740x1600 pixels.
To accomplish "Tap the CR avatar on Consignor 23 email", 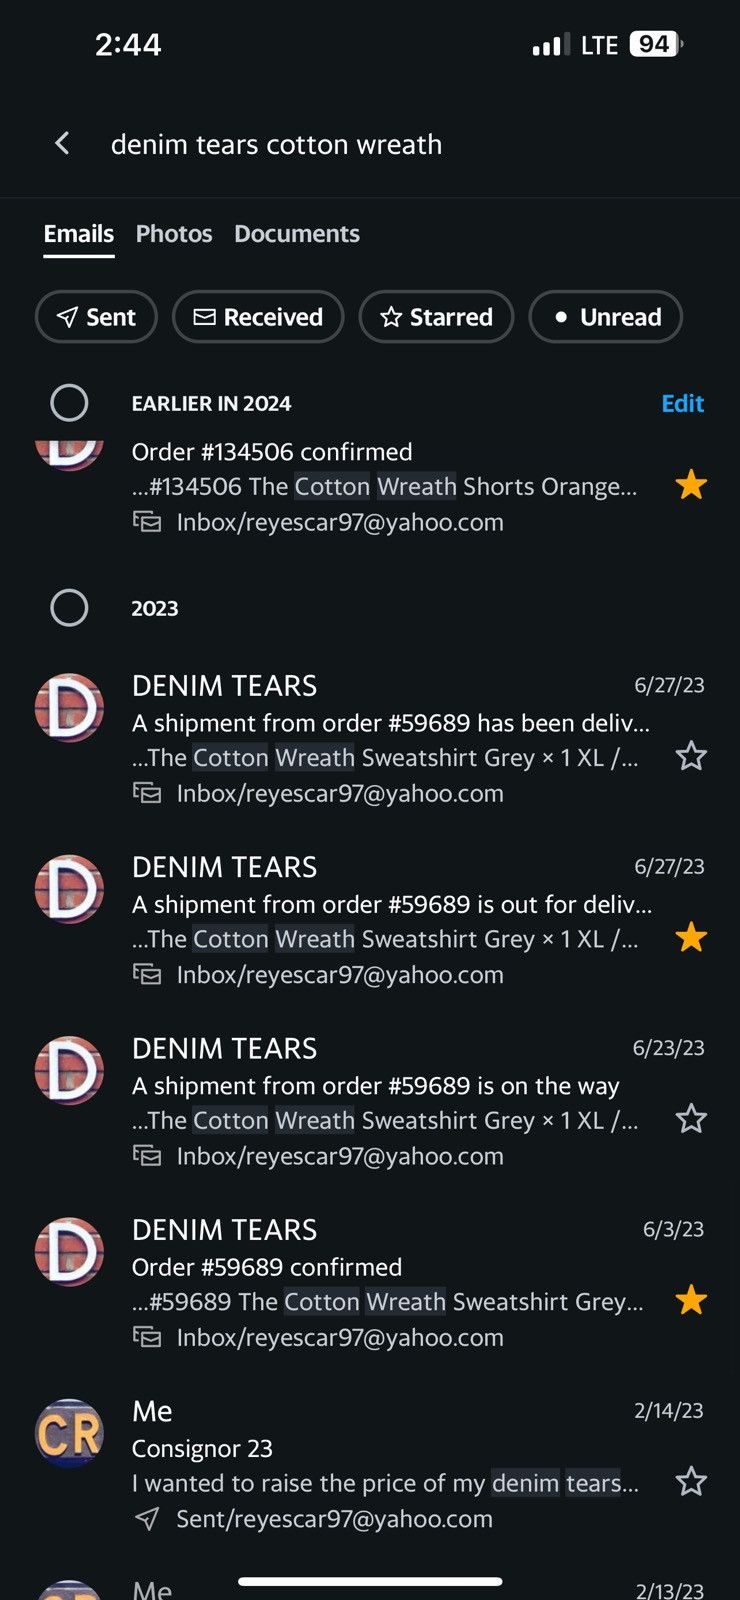I will pyautogui.click(x=69, y=1433).
